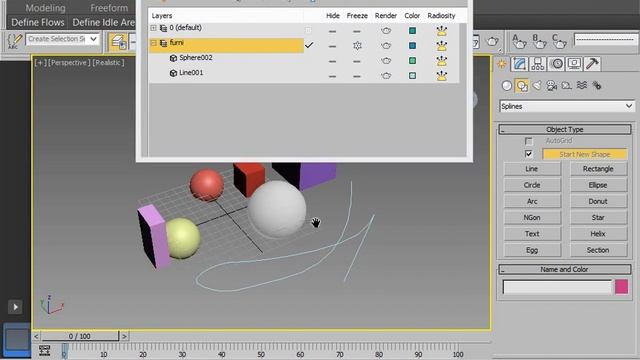640x360 pixels.
Task: Toggle Freeze for Sphere002
Action: point(357,61)
